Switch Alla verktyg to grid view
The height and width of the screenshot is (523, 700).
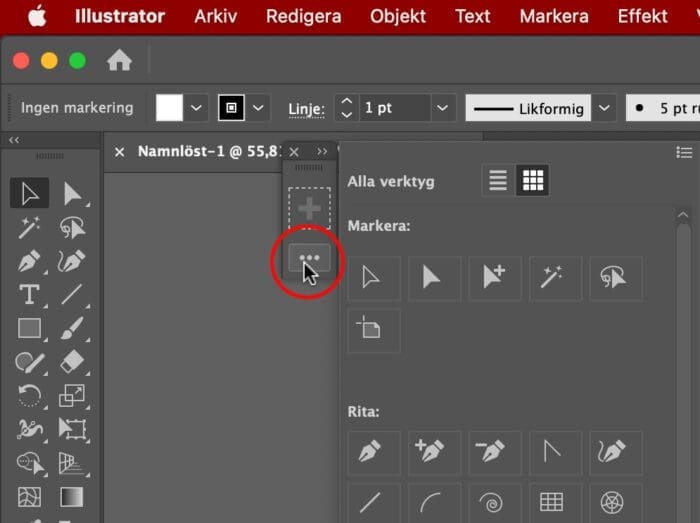533,181
